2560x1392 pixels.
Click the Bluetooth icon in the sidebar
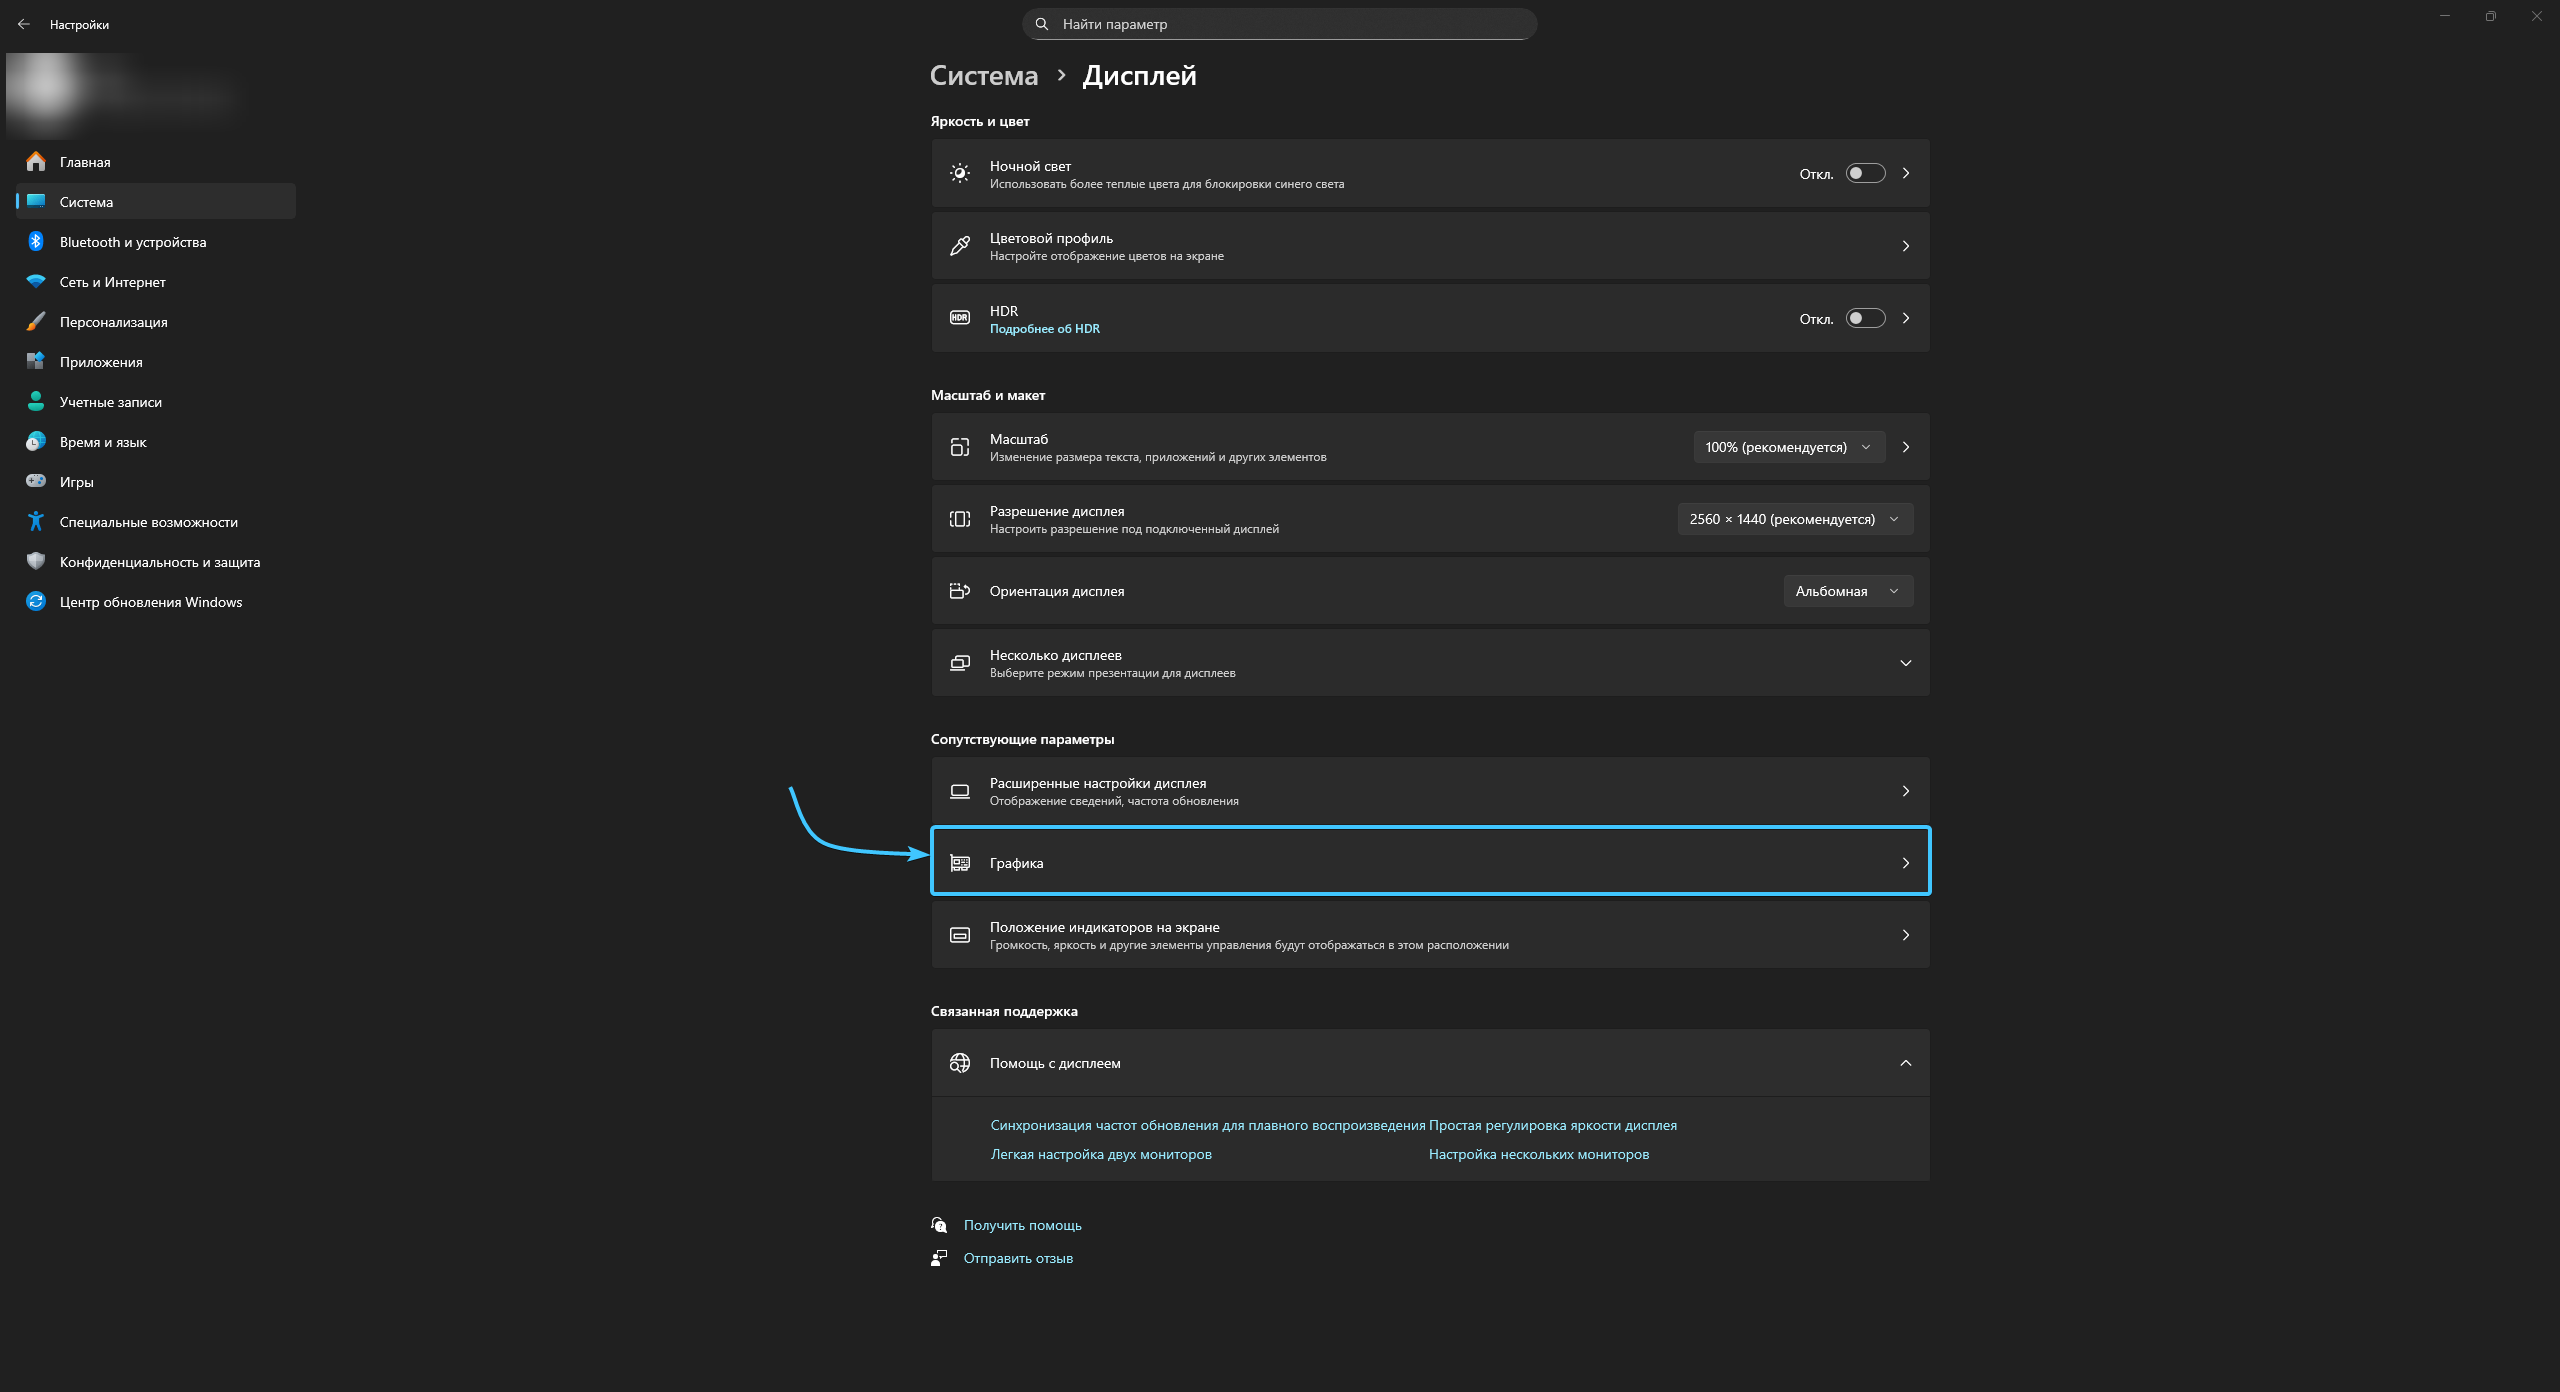coord(36,241)
